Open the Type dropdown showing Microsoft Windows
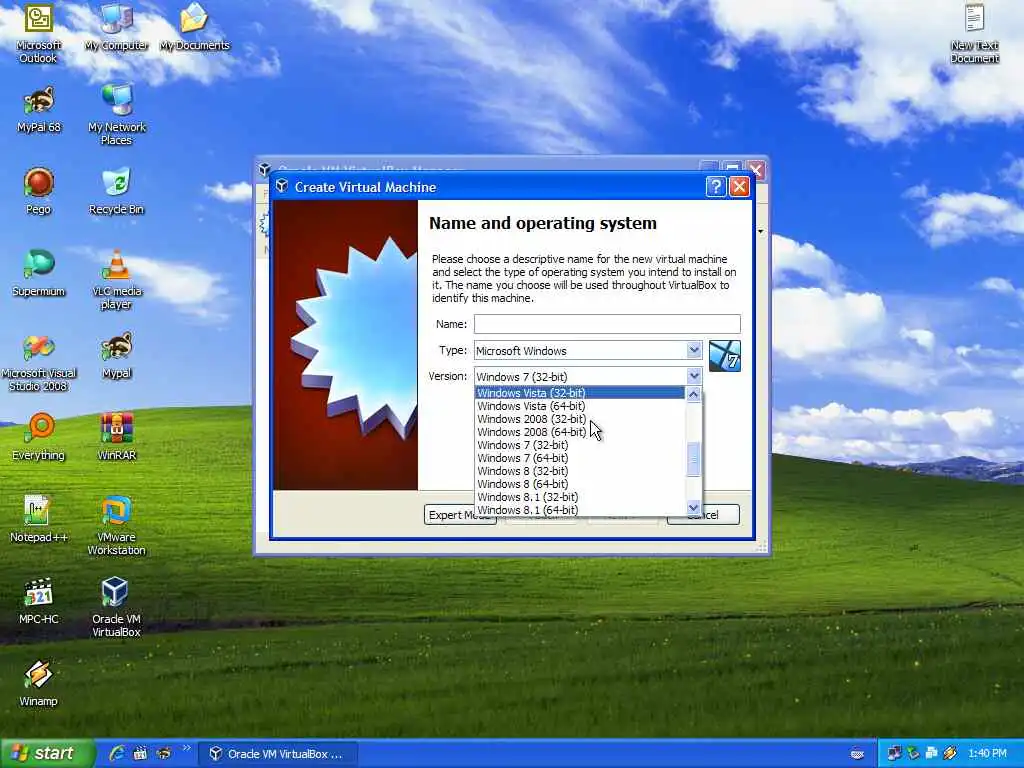1024x768 pixels. coord(588,351)
